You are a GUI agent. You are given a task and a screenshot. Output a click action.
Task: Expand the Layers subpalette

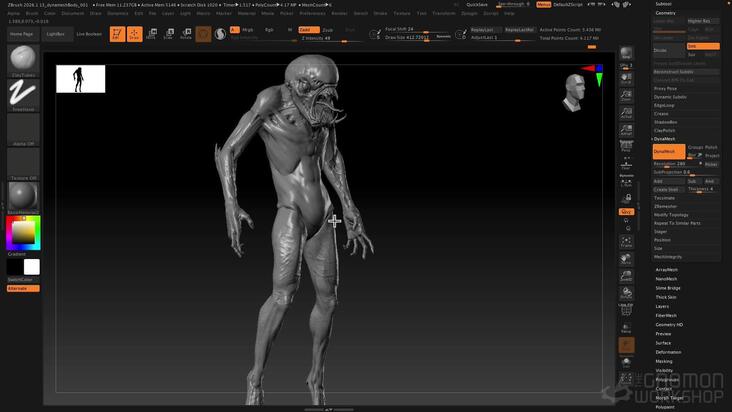point(662,306)
